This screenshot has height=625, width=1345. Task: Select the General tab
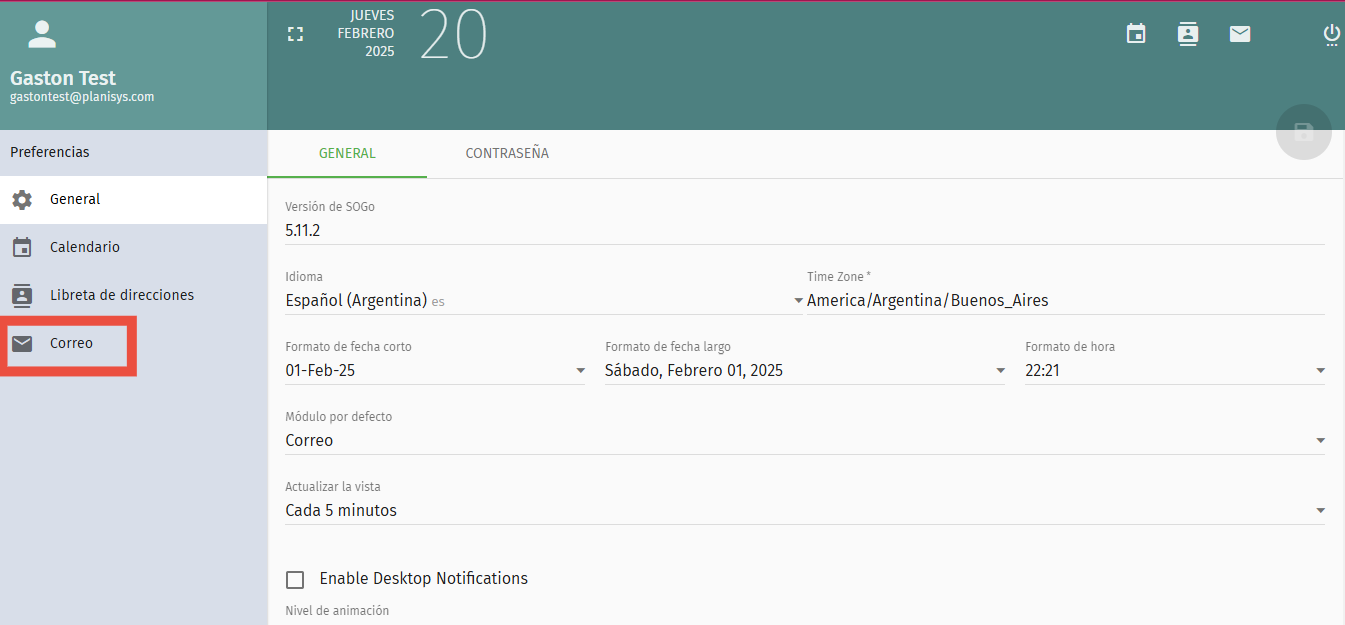tap(347, 154)
